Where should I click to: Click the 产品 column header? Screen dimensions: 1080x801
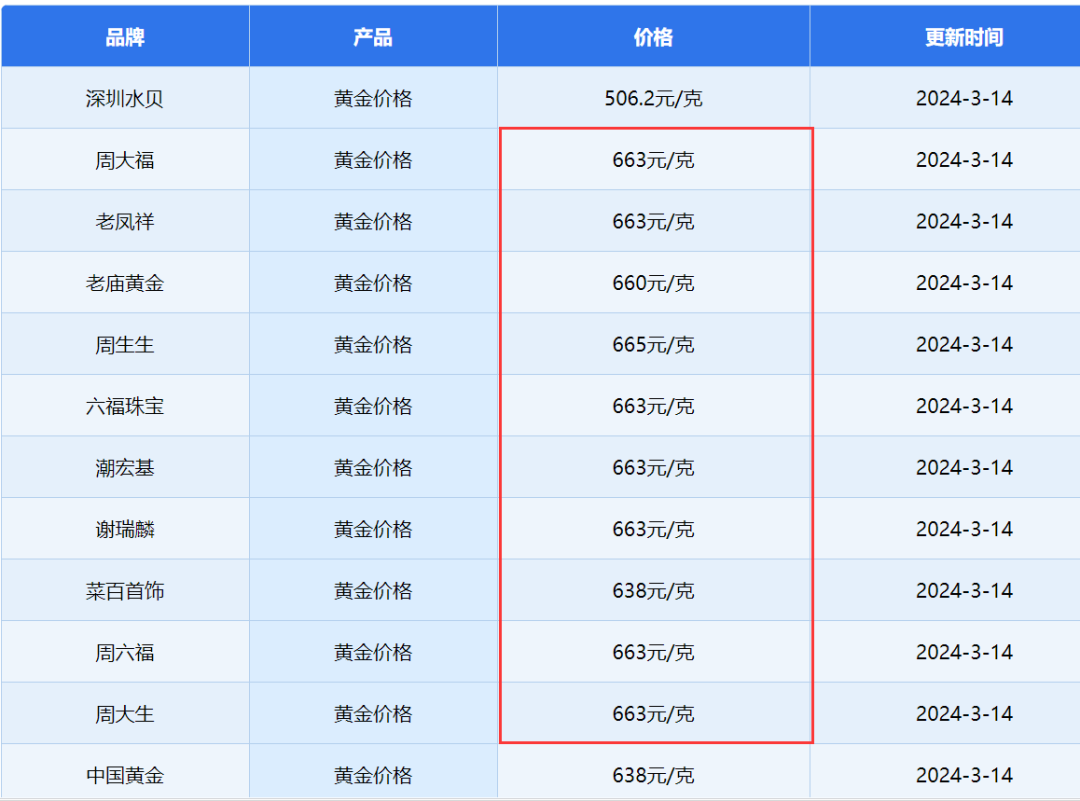pos(373,38)
